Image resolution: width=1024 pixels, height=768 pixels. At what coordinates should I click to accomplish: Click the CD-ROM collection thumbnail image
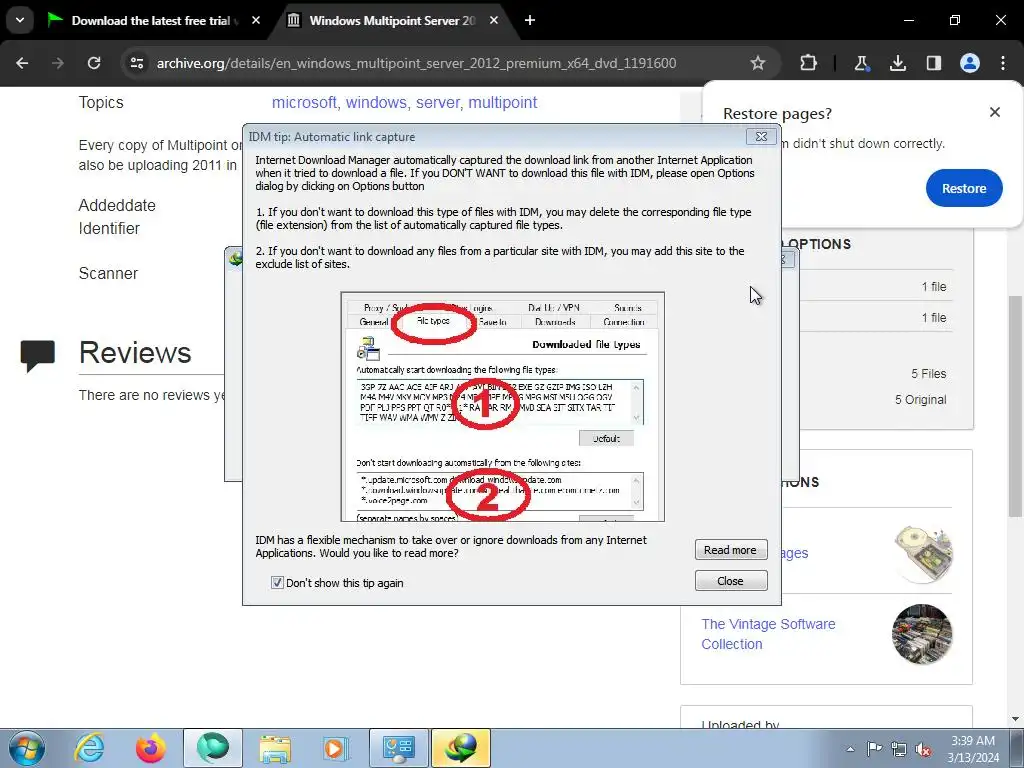923,554
